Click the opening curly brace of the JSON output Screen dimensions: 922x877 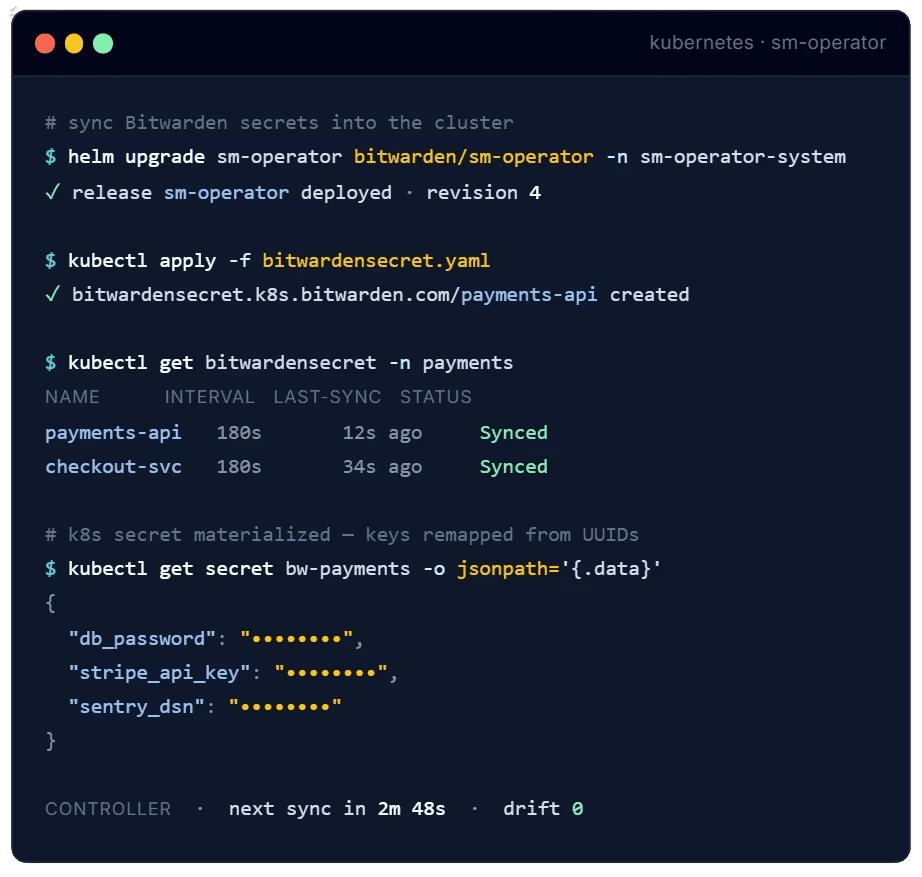pos(51,603)
